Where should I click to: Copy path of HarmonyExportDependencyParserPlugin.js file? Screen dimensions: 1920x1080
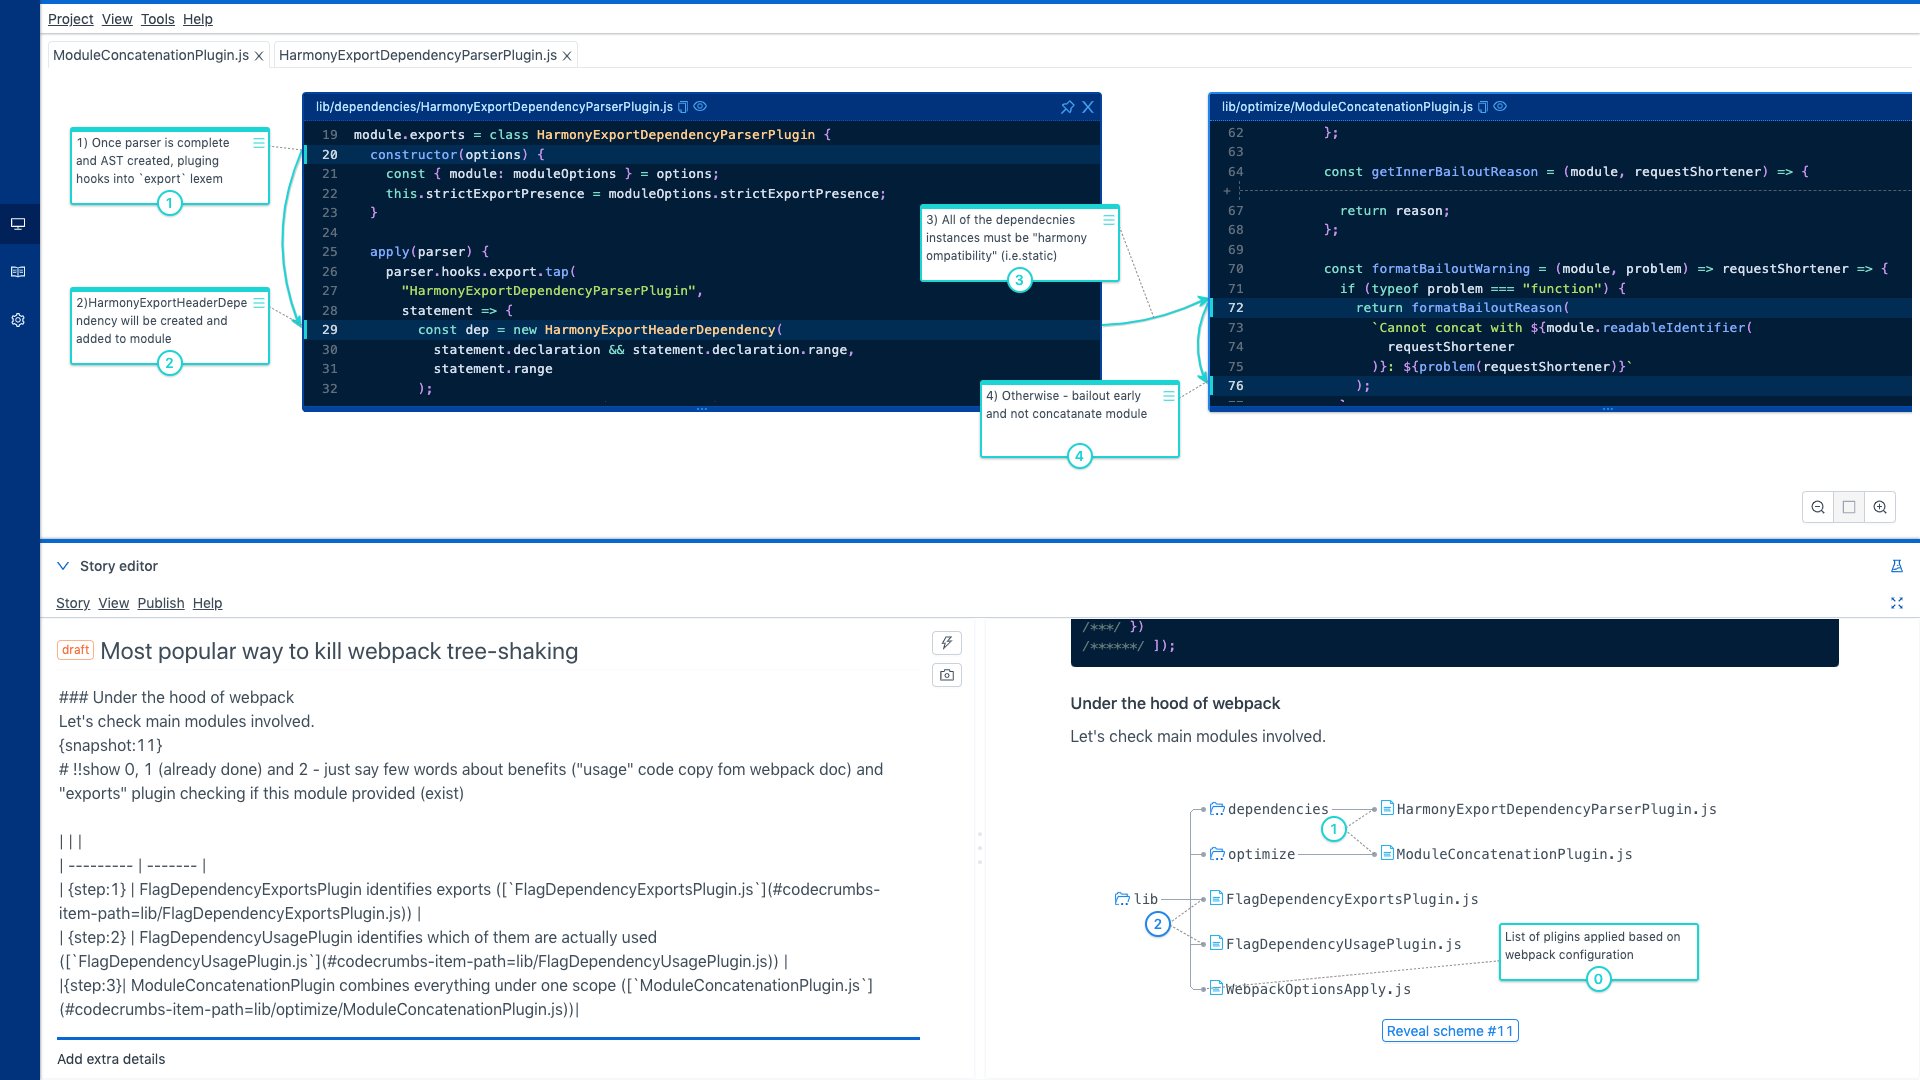coord(683,107)
